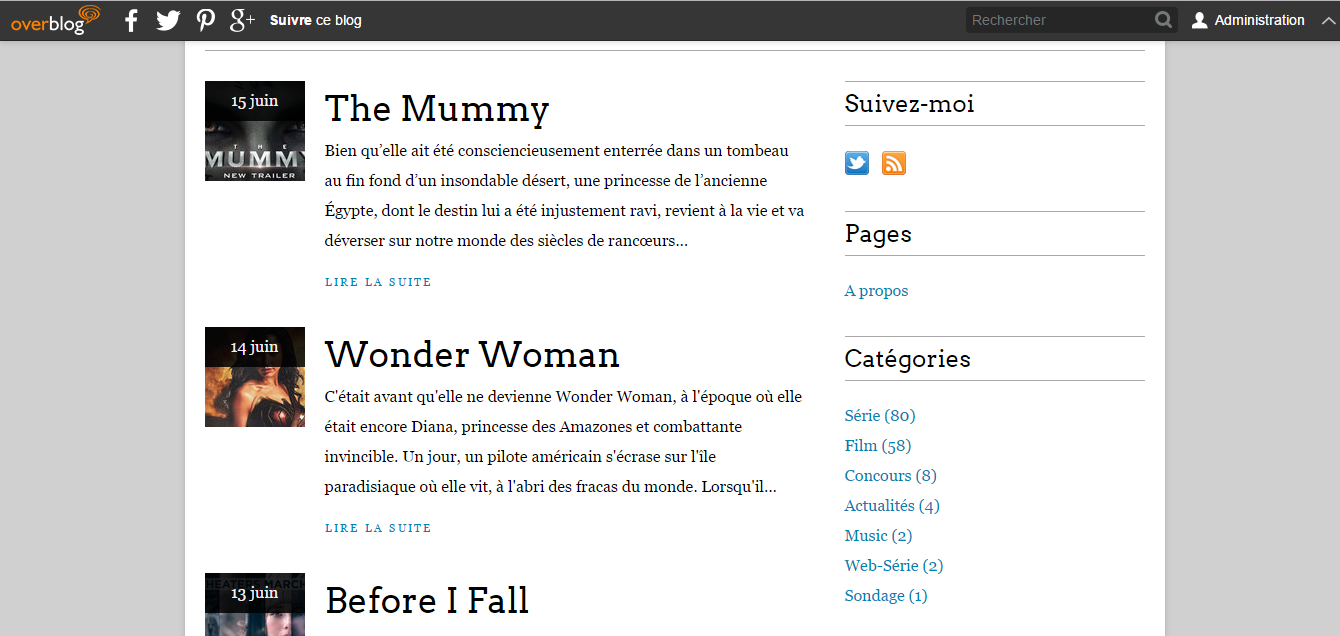Image resolution: width=1340 pixels, height=636 pixels.
Task: Open the Facebook share icon
Action: tap(131, 20)
